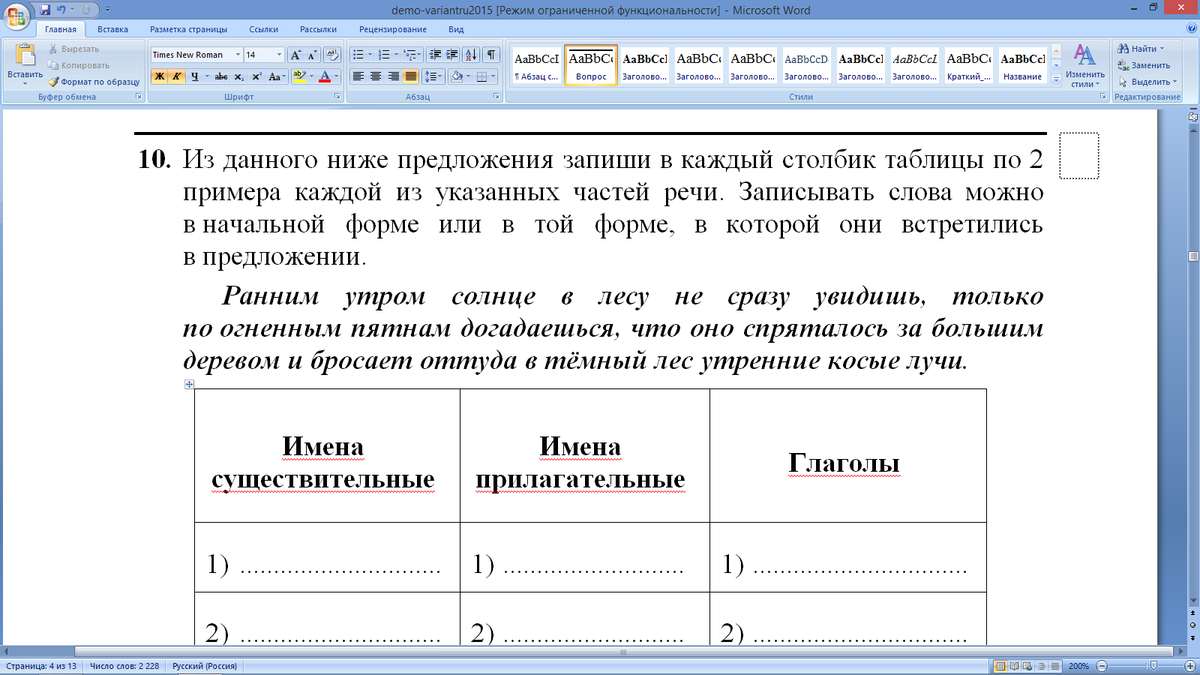Screen dimensions: 1200x675
Task: Align the text to the left
Action: pyautogui.click(x=360, y=76)
